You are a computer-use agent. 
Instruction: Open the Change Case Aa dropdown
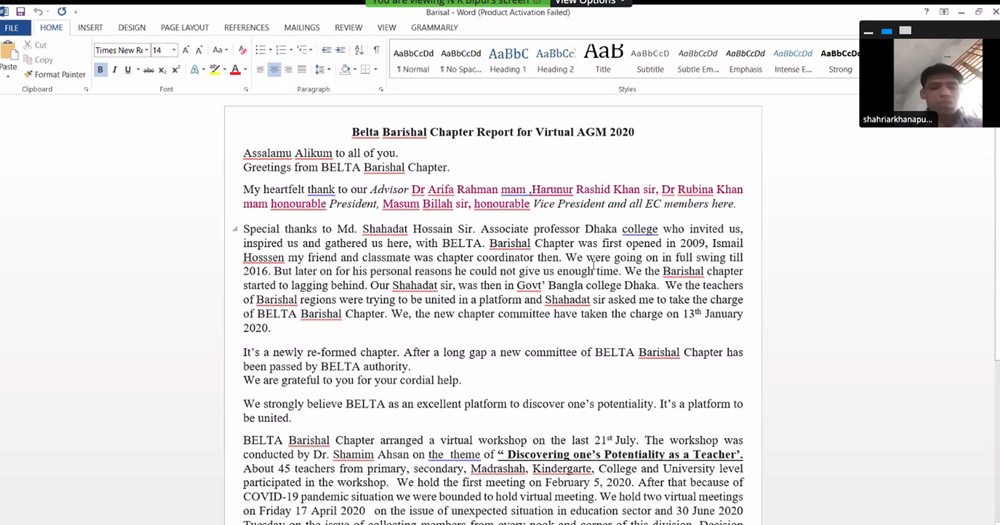(x=219, y=50)
